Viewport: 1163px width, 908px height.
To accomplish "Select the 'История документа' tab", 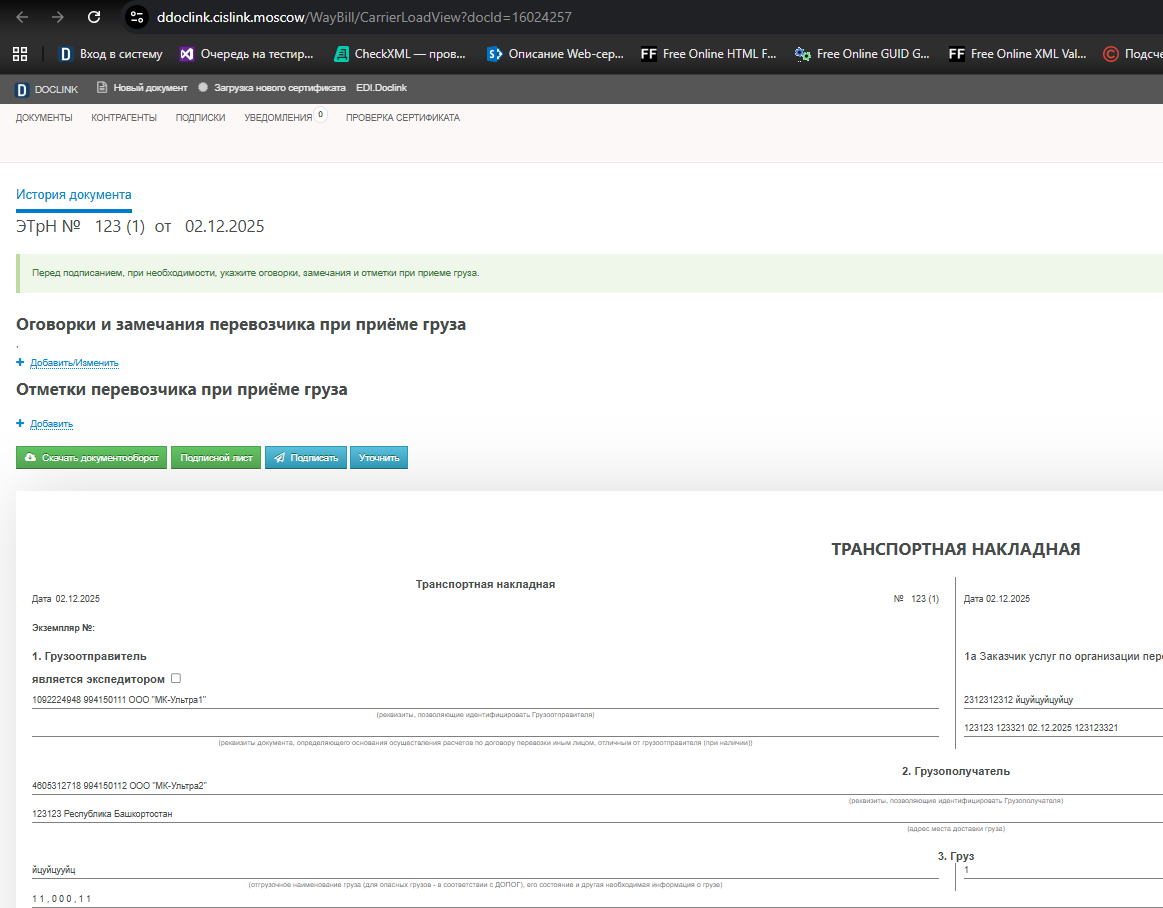I will point(73,194).
